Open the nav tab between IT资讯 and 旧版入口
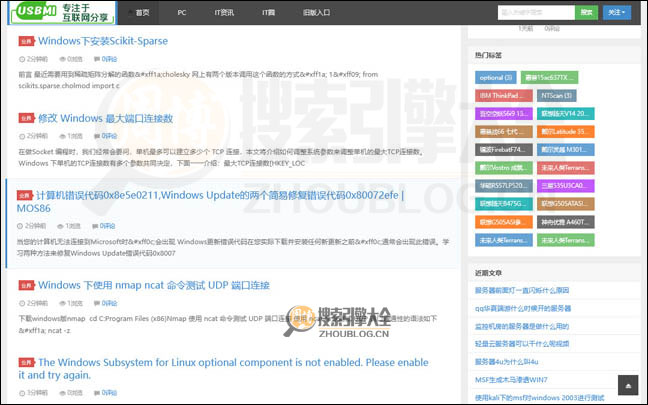 [x=268, y=12]
